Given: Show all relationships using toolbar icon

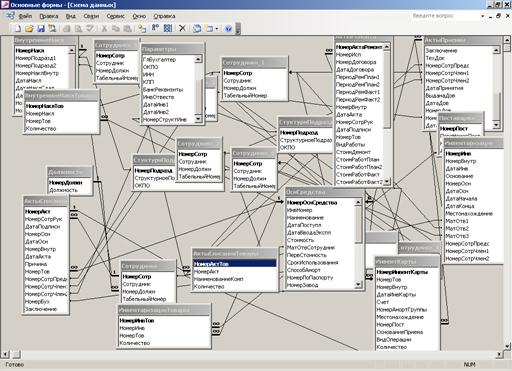Looking at the screenshot, I should tap(168, 29).
